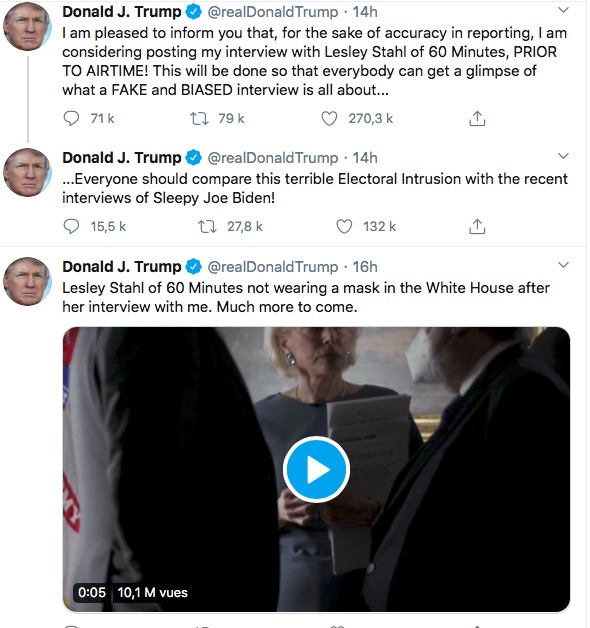The width and height of the screenshot is (590, 628).
Task: Like the tweet with 270,3 k likes
Action: pos(329,119)
